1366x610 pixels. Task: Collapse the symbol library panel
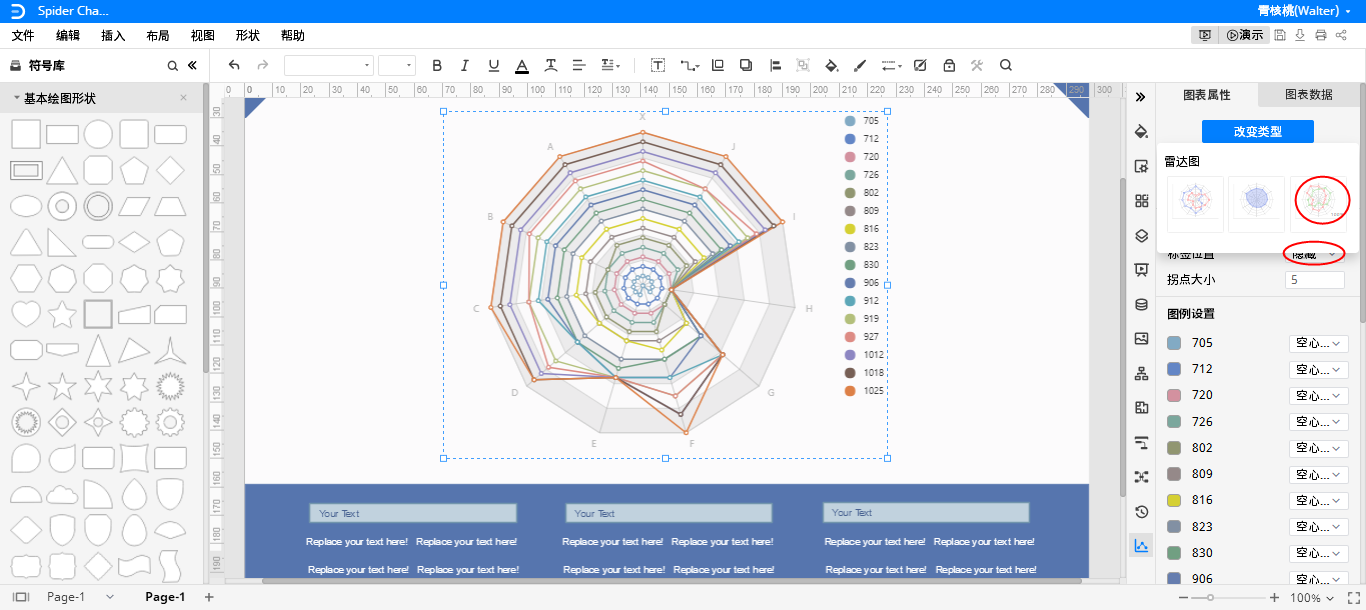(x=192, y=66)
